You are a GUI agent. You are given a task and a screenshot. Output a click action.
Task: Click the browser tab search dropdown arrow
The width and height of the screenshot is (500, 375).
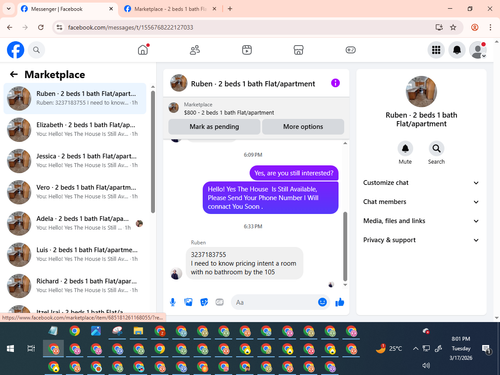click(x=9, y=9)
